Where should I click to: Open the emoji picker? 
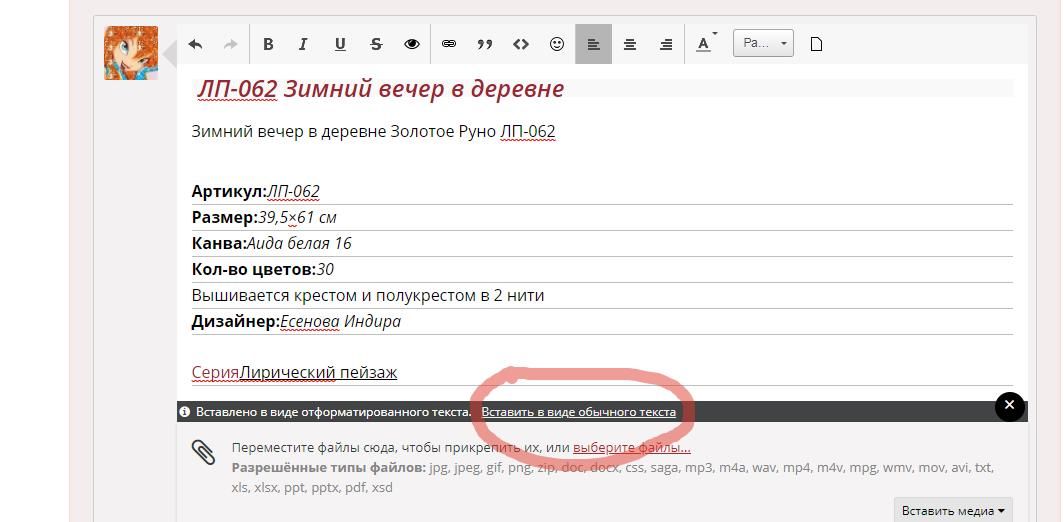pos(557,44)
